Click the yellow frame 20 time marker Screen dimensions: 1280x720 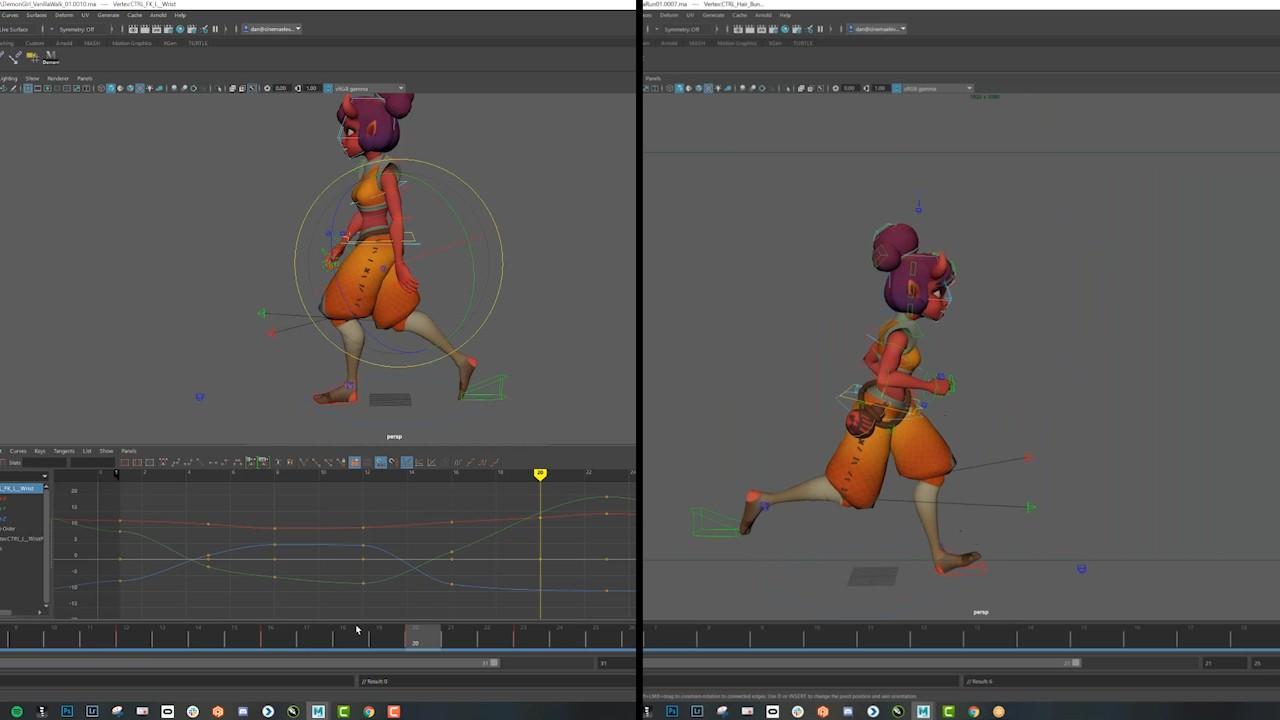point(540,473)
